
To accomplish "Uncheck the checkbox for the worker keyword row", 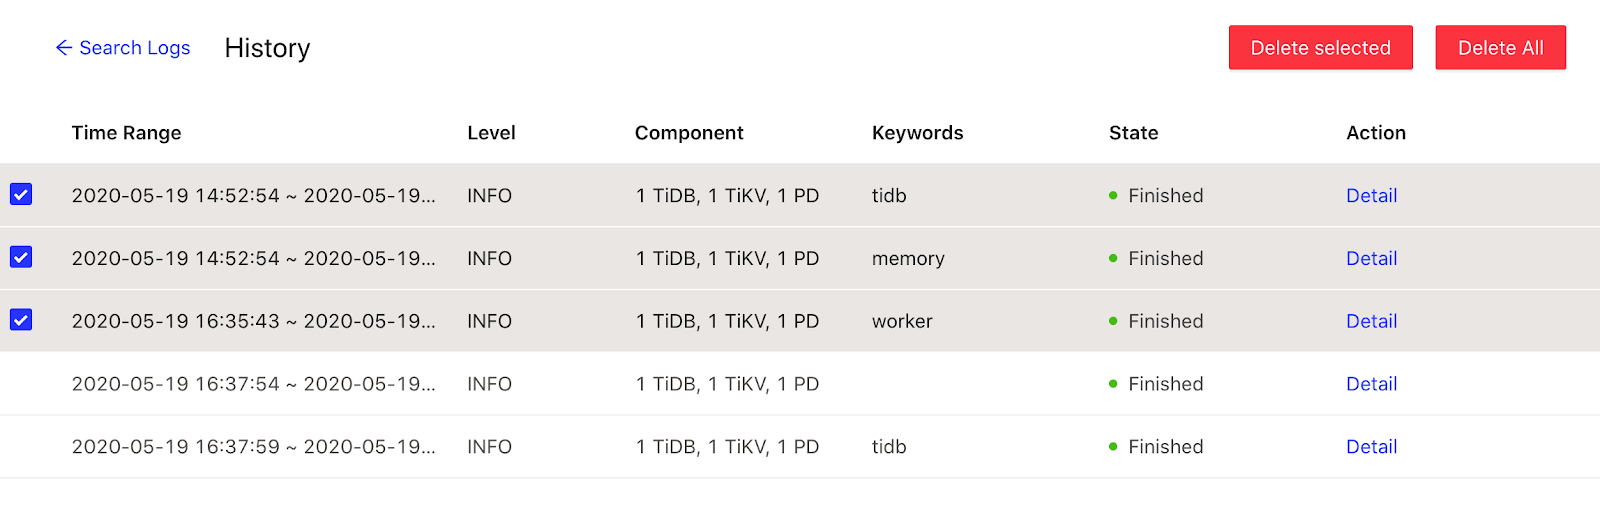I will [21, 320].
